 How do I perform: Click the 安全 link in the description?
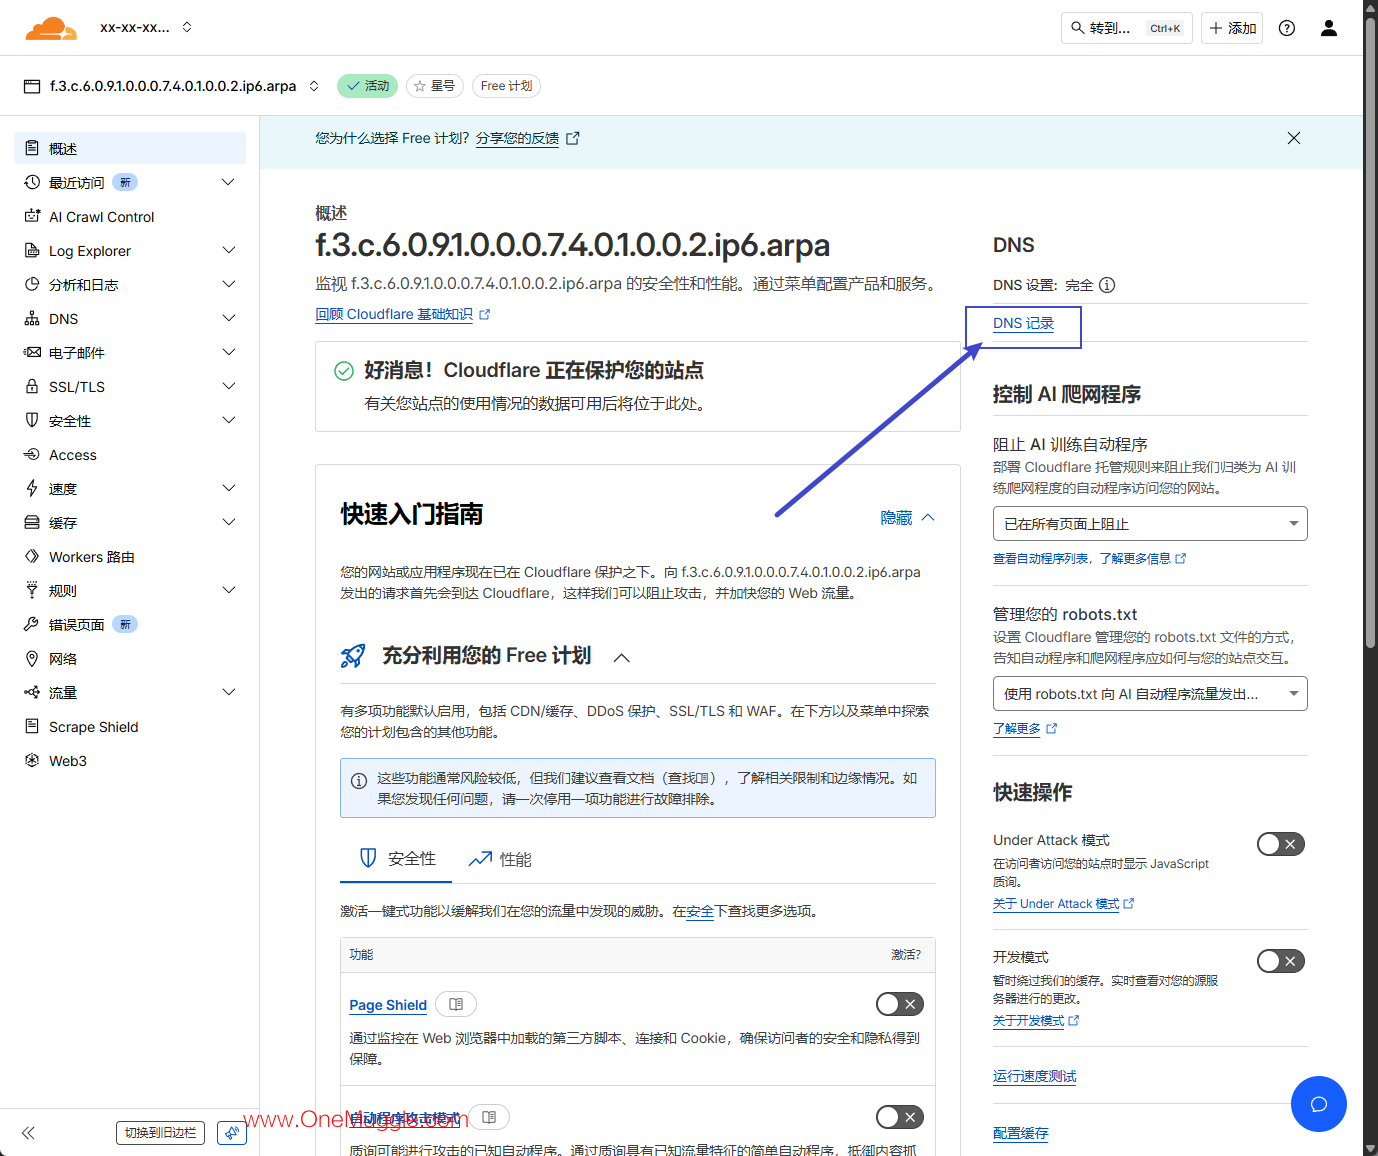[x=700, y=911]
